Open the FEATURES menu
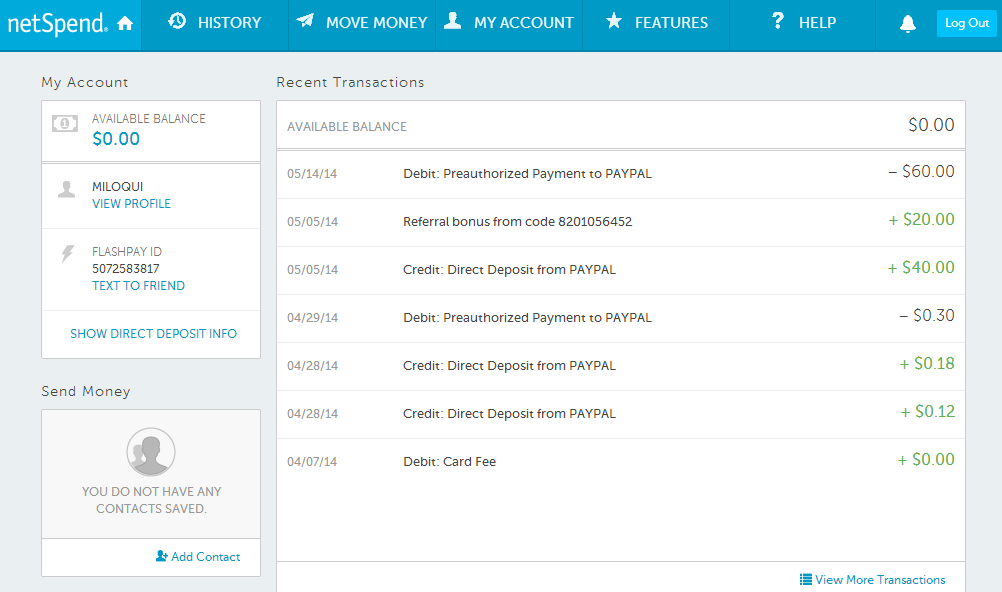This screenshot has height=592, width=1002. click(656, 23)
